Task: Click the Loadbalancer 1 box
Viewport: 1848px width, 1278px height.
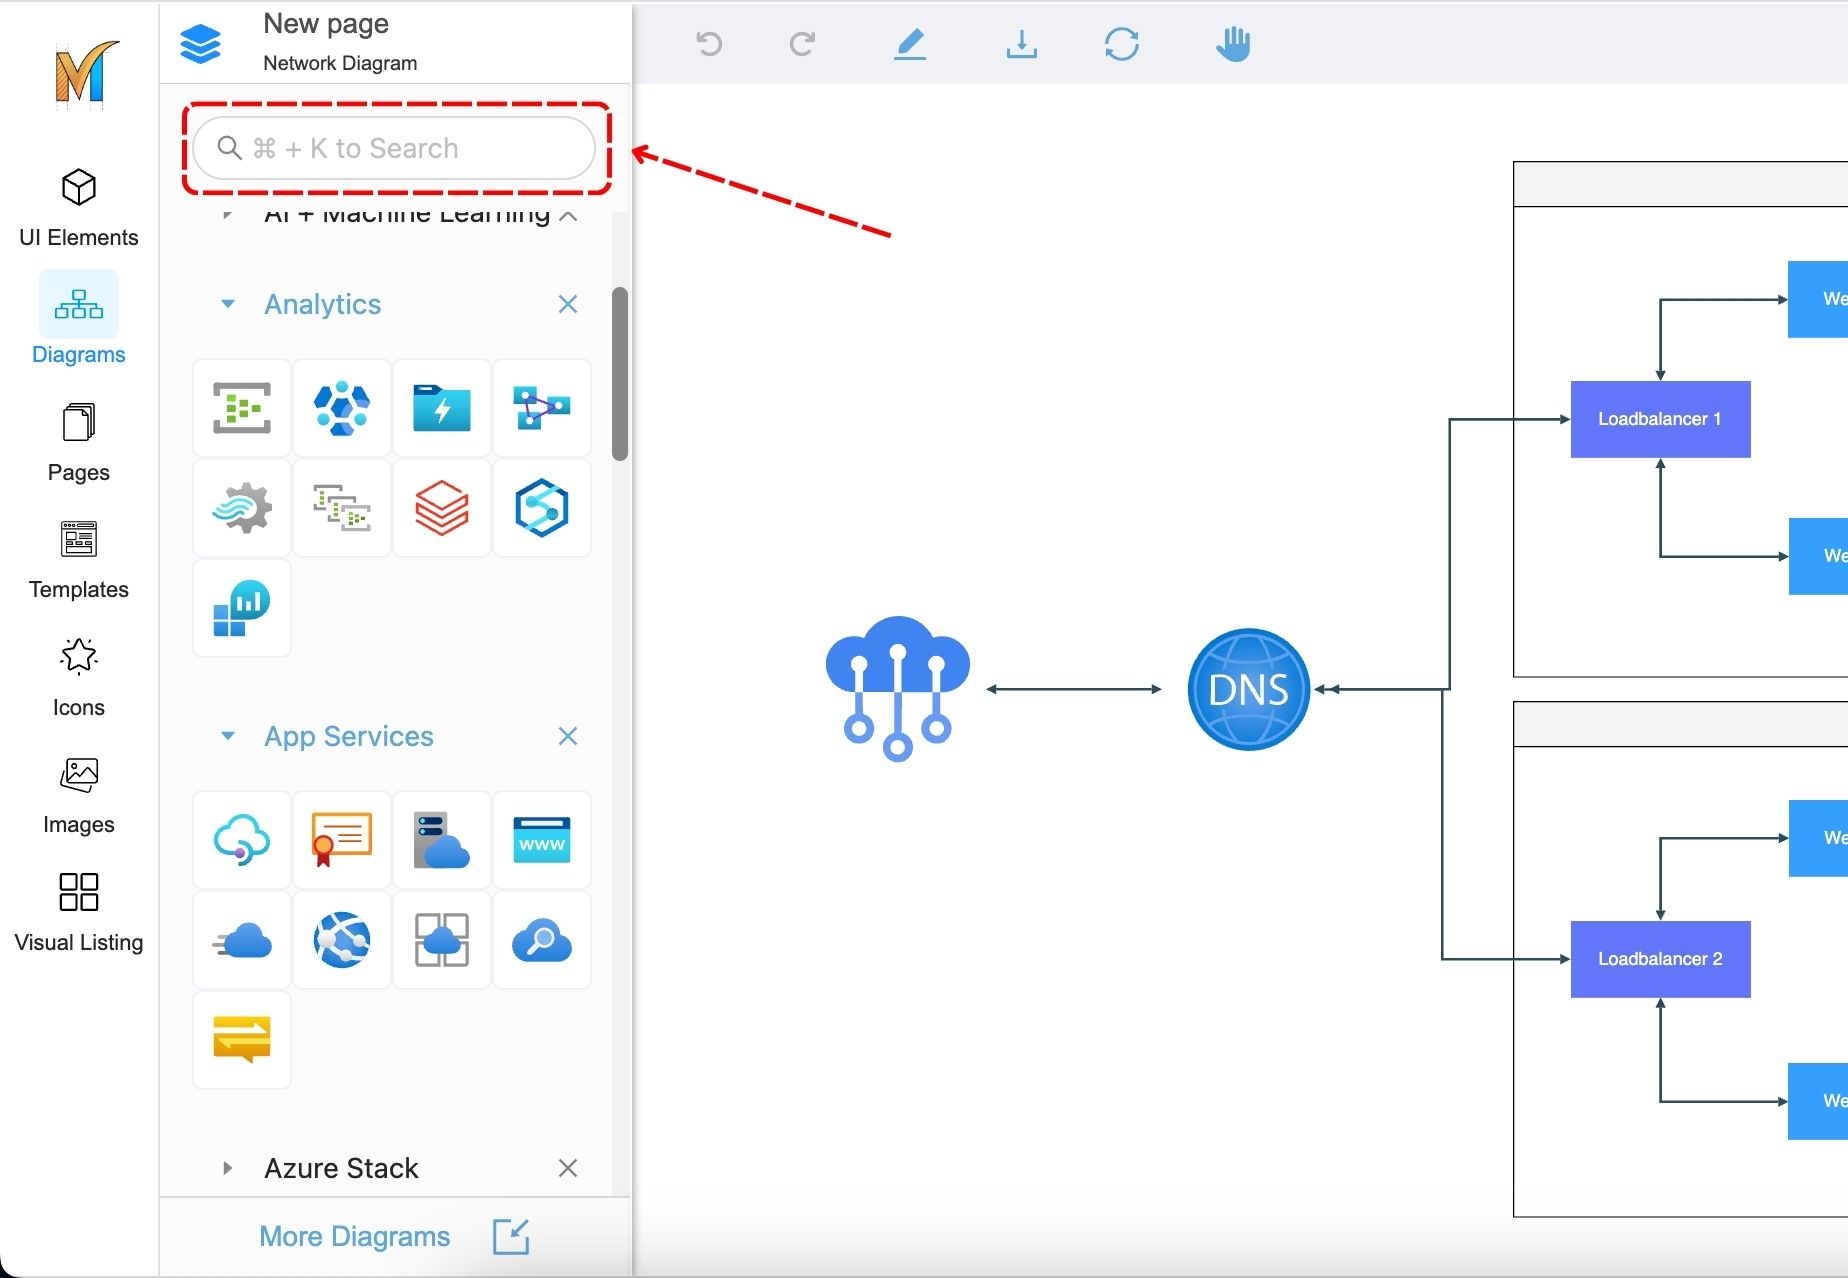Action: 1660,419
